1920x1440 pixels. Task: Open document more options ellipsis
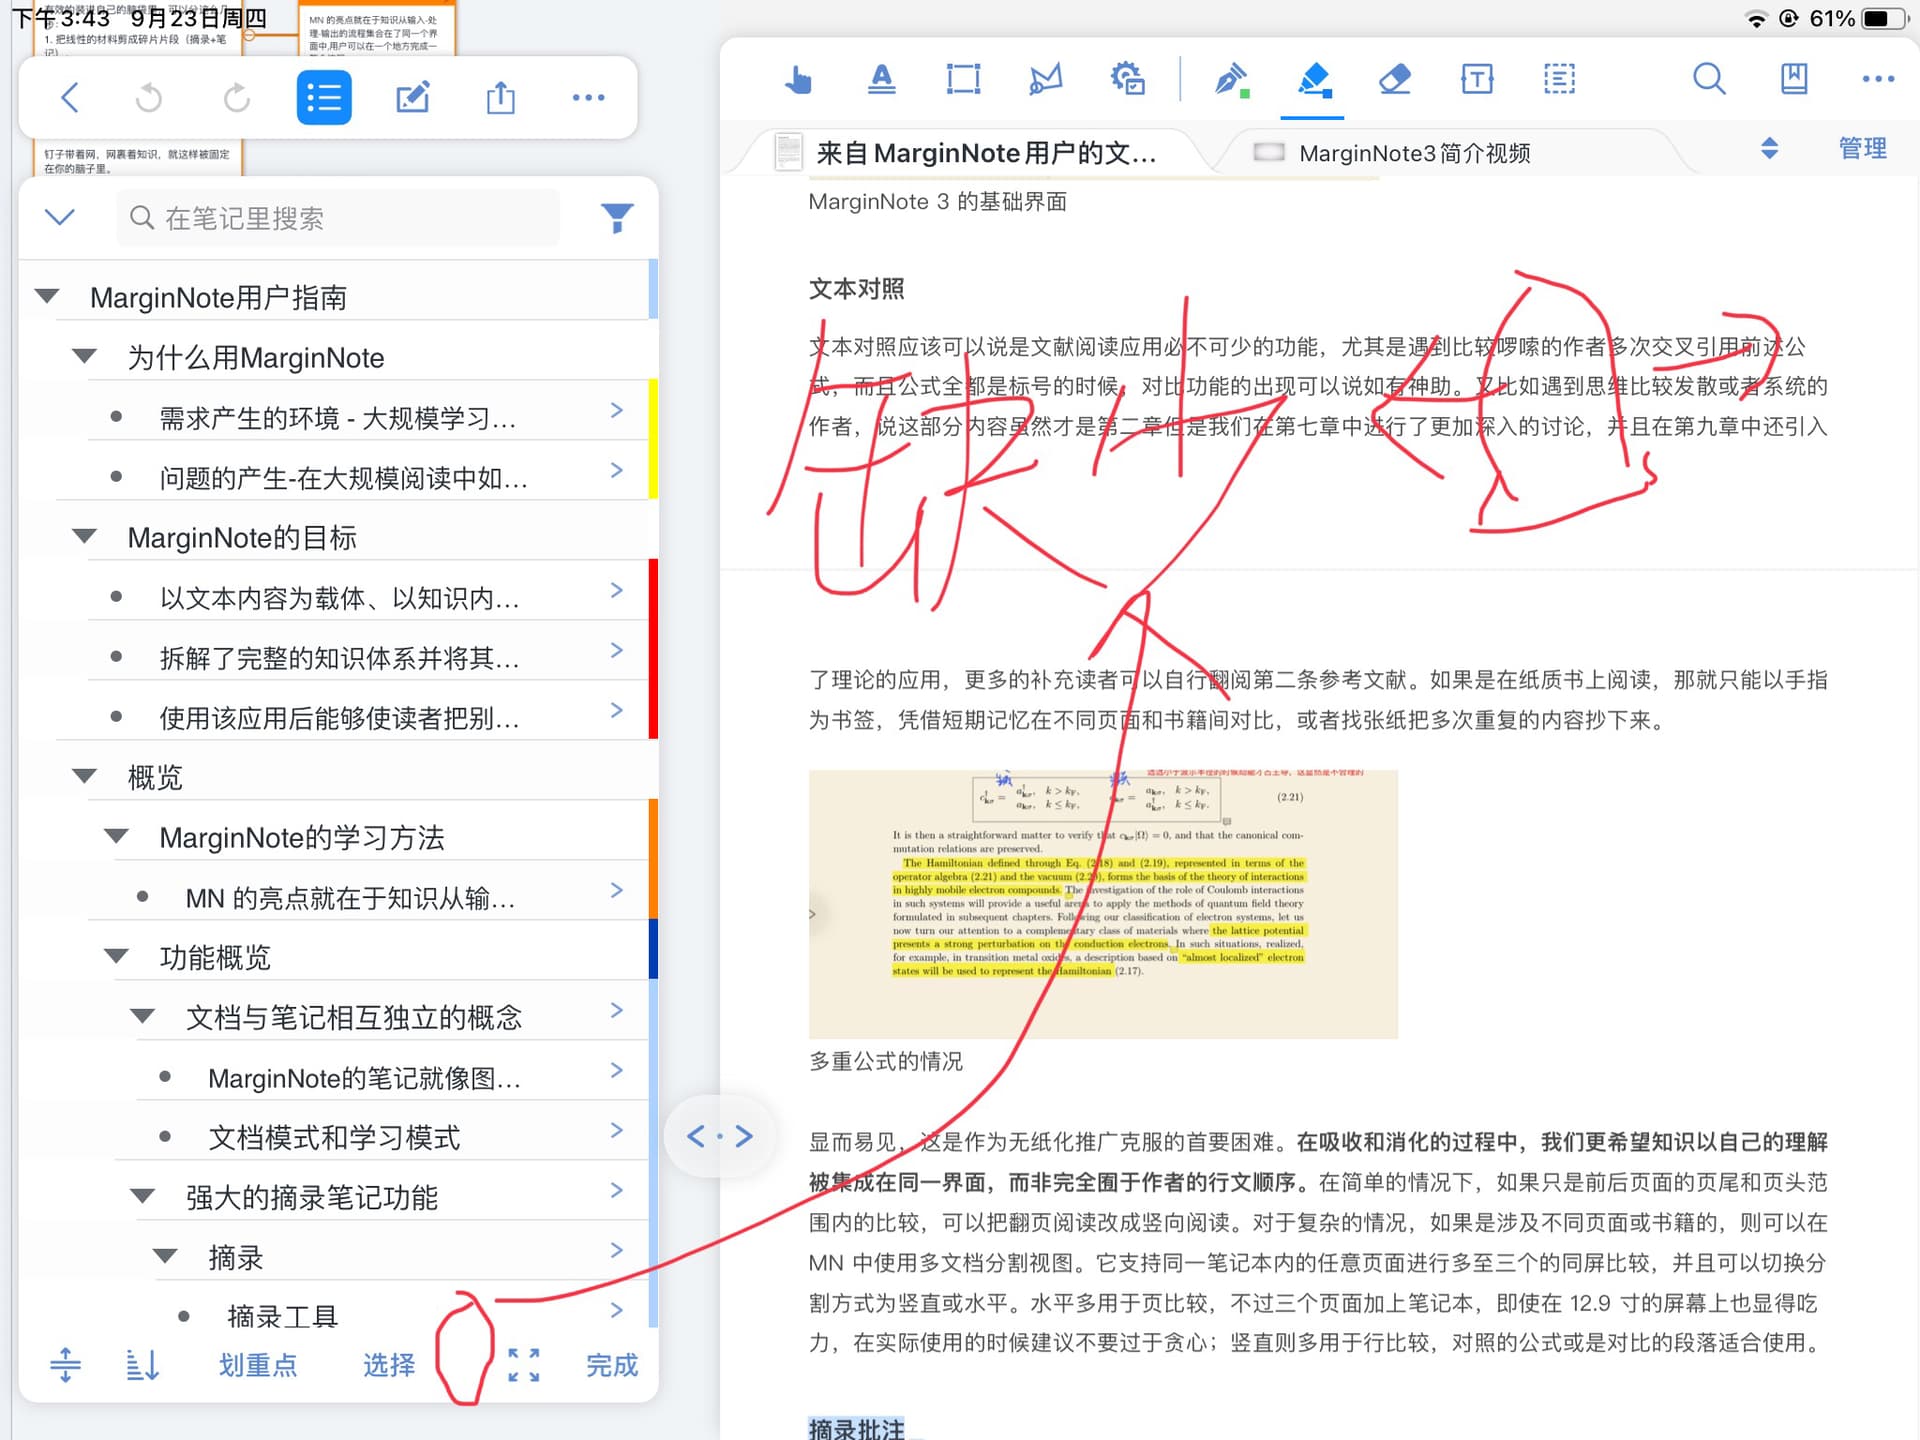(x=1878, y=78)
